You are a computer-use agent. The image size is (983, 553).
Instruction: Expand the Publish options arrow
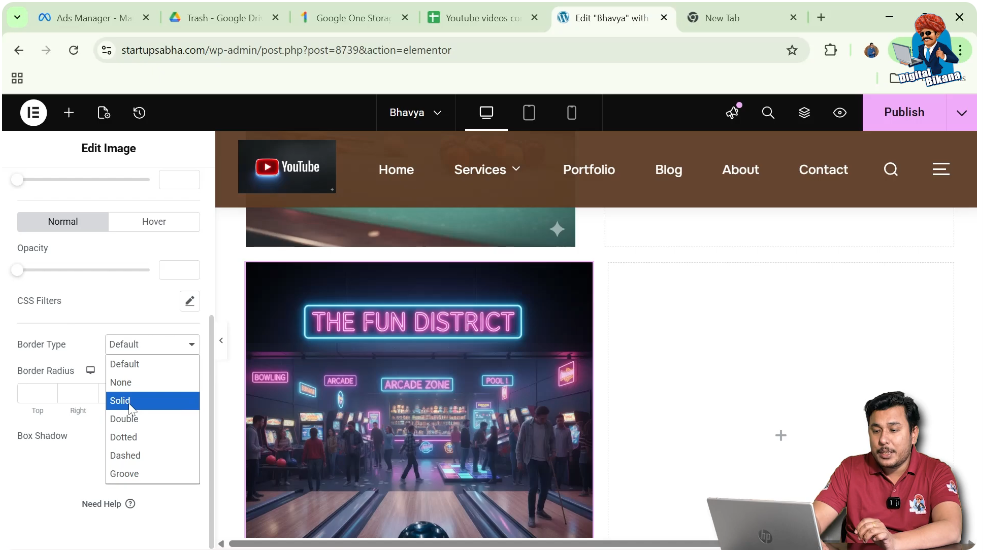962,113
